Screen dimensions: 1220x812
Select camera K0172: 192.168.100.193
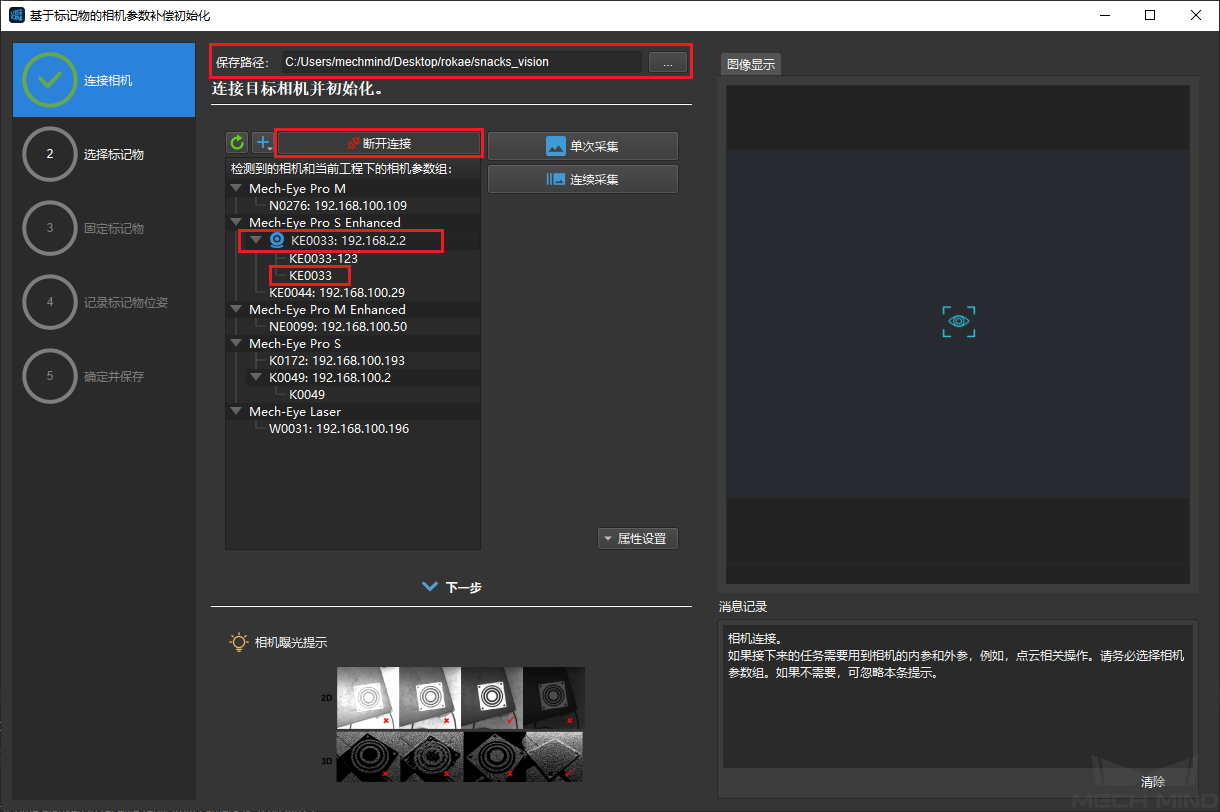point(337,360)
